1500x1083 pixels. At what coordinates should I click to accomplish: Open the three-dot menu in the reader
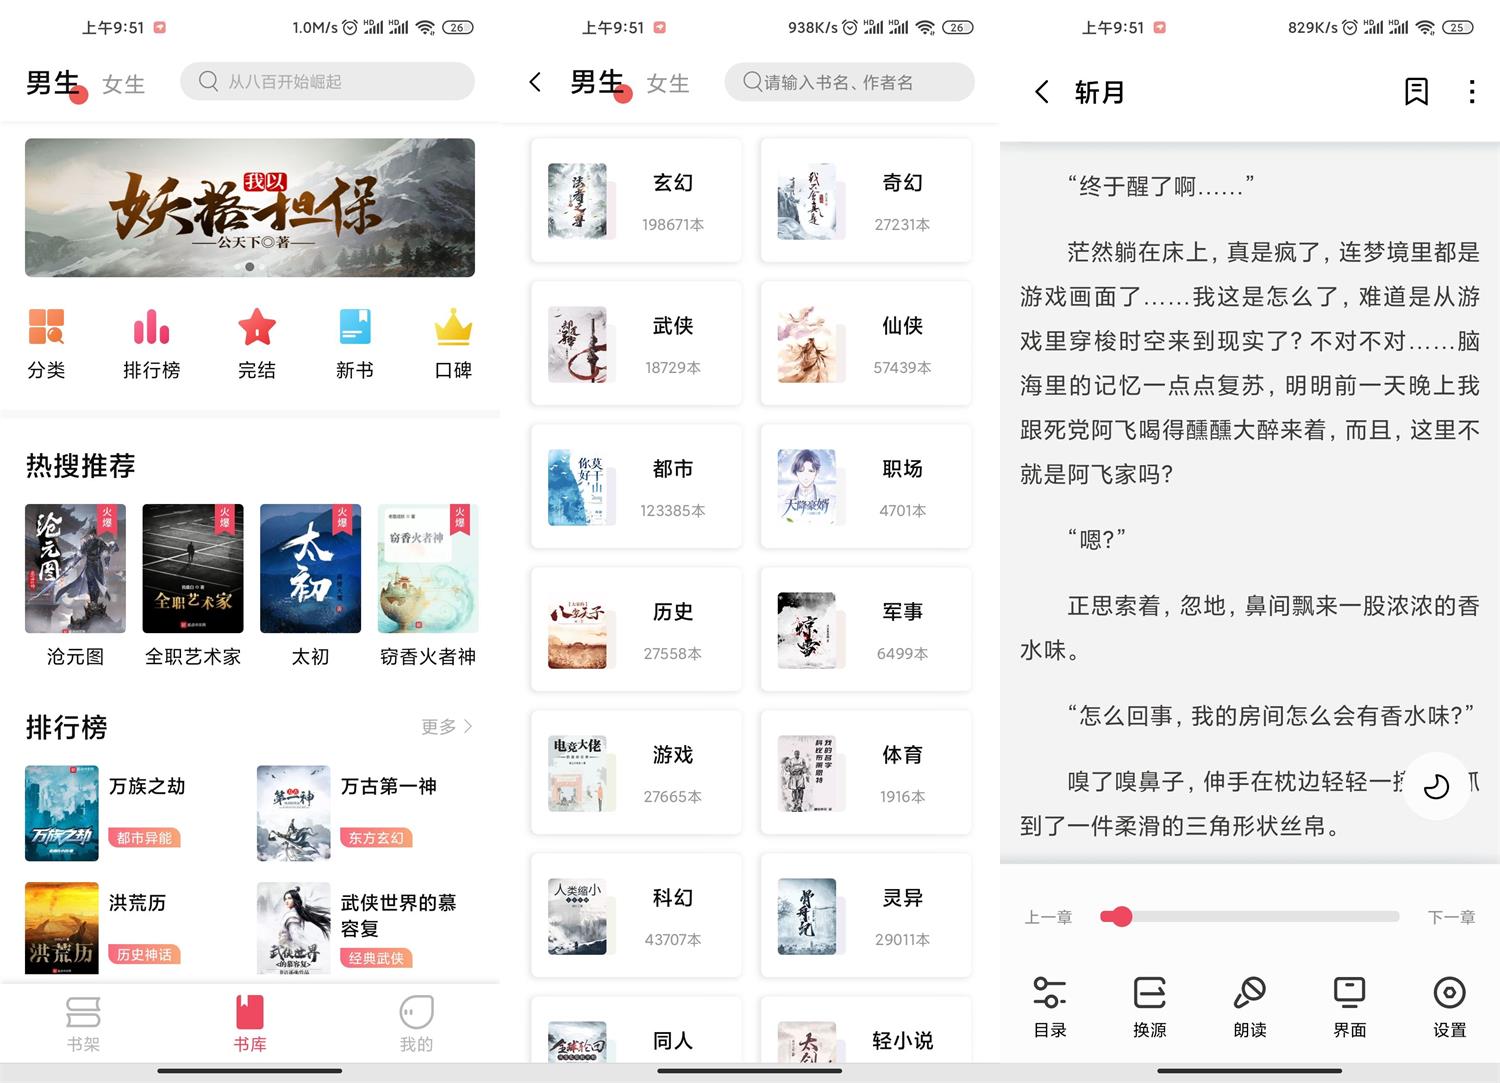pyautogui.click(x=1471, y=91)
